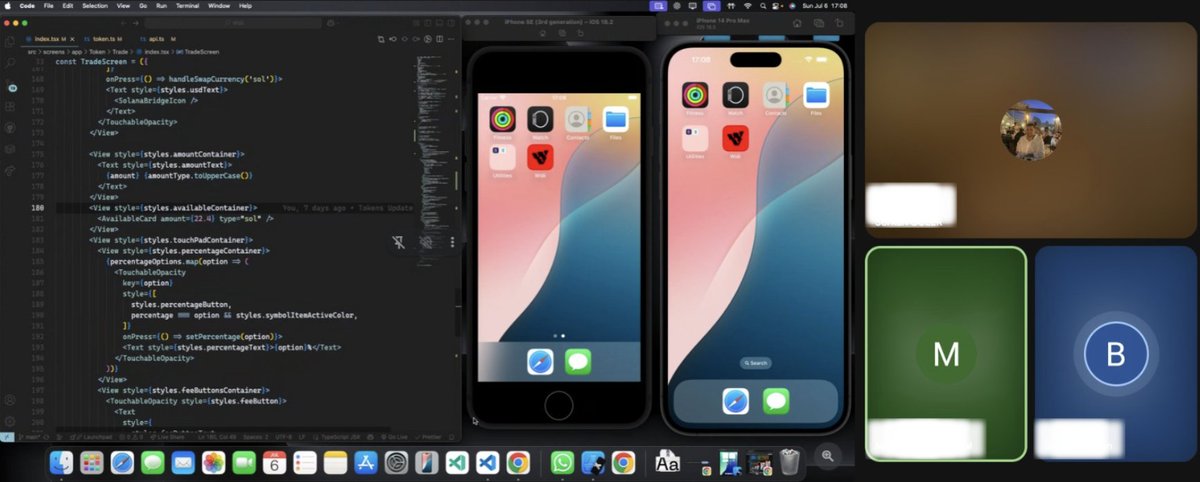Screen dimensions: 1200x482
Task: Open Watch app on the iPhone 14 Pro Max
Action: (735, 95)
